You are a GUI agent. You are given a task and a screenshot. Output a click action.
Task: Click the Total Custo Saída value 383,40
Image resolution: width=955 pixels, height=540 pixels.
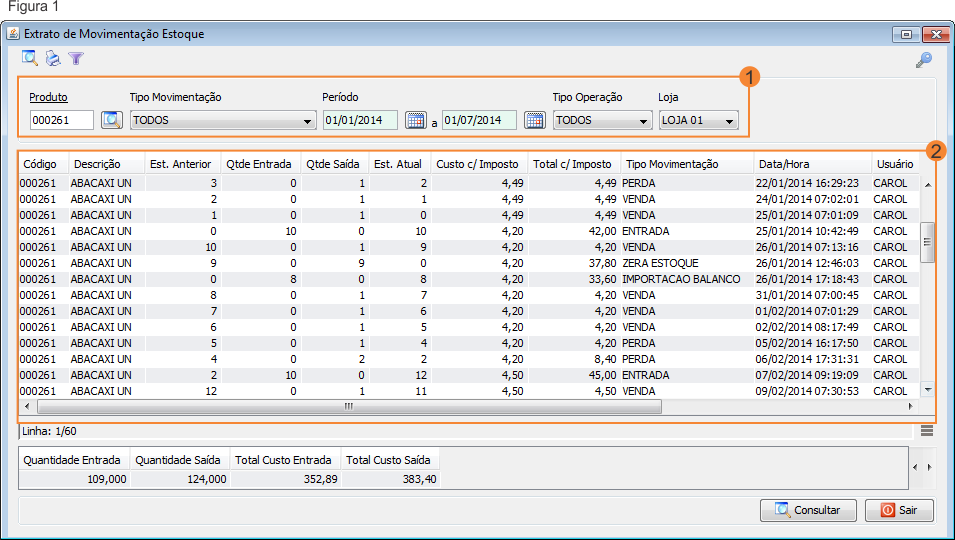coord(420,479)
